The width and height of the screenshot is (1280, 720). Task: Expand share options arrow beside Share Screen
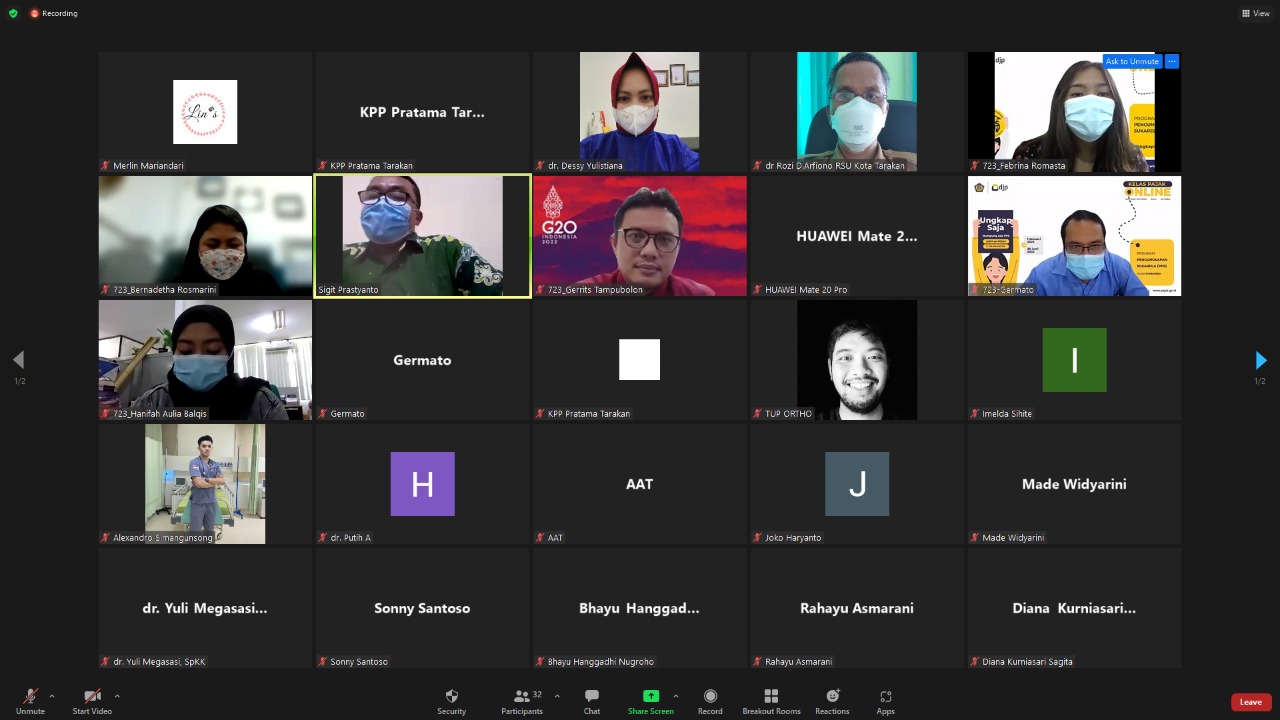click(676, 696)
